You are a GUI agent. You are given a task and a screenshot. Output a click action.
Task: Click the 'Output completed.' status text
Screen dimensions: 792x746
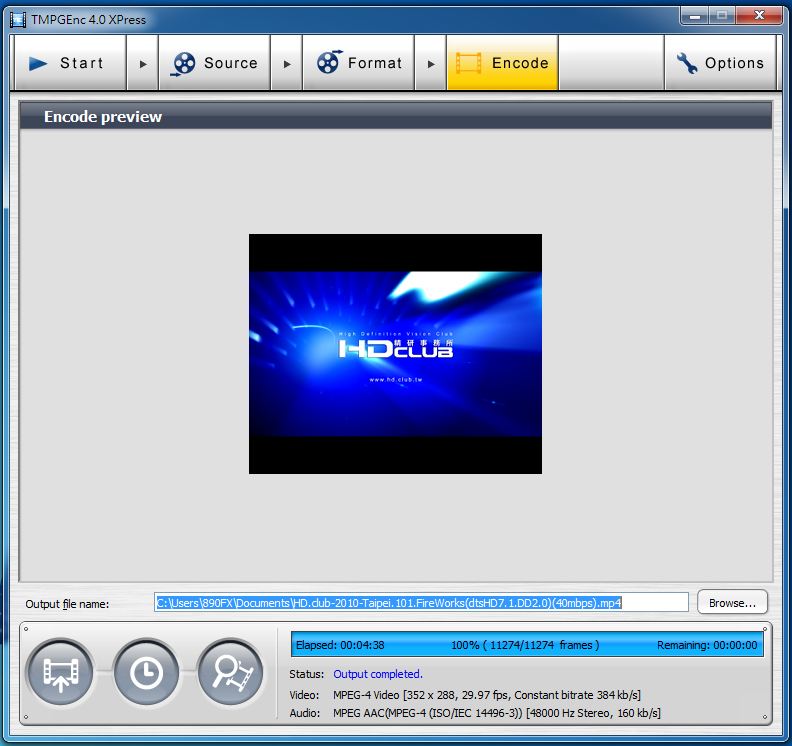378,674
